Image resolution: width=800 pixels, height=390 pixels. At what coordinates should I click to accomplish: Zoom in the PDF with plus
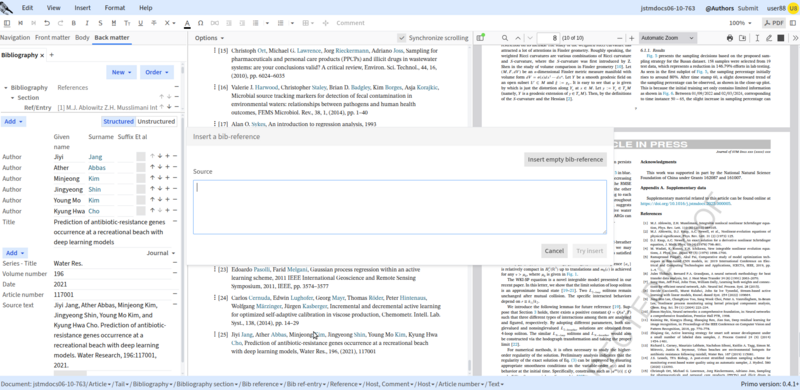tap(632, 38)
